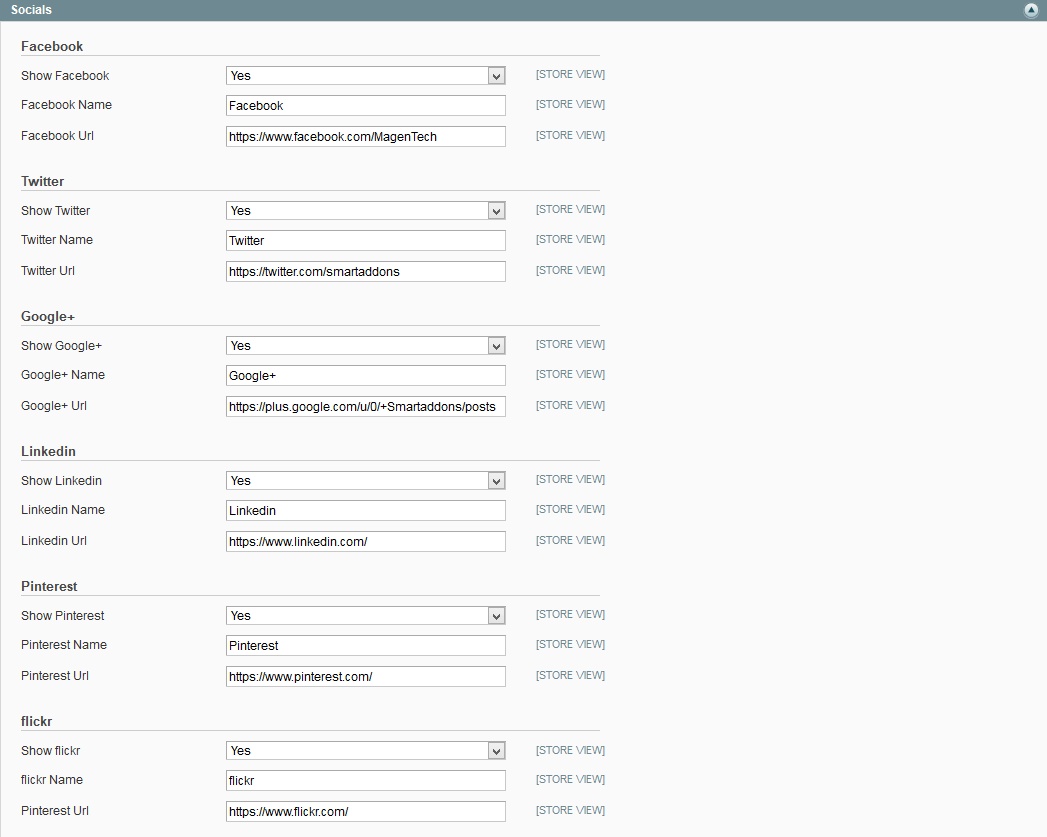Screen dimensions: 1047x837
Task: Open the Show Google+ dropdown
Action: [x=365, y=346]
